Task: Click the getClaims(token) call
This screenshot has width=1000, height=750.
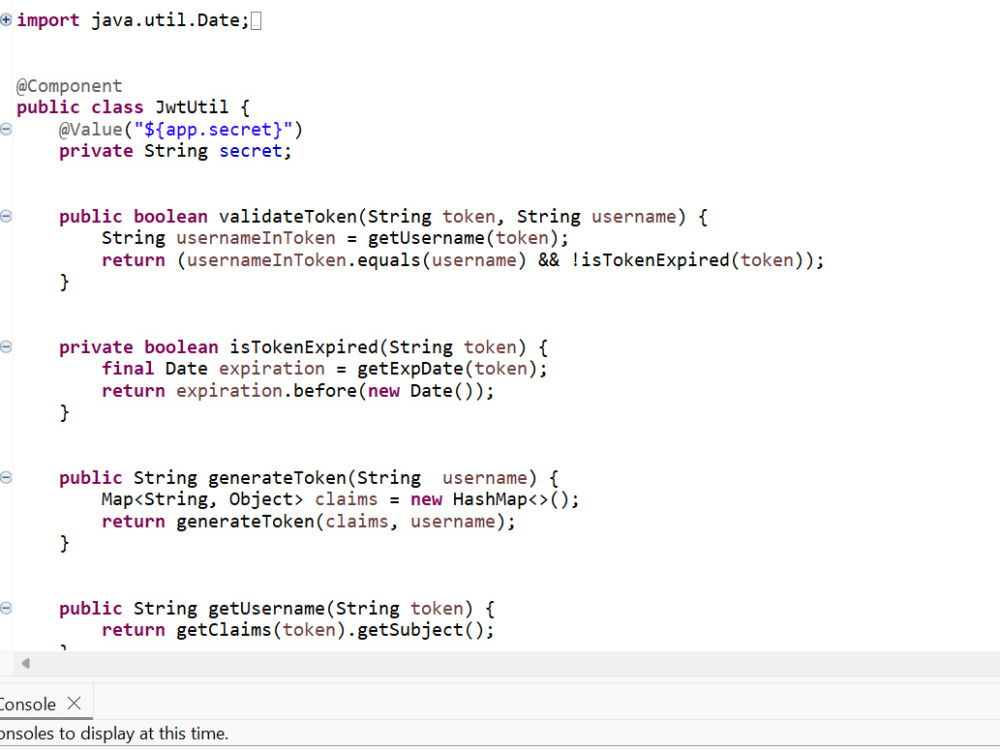Action: click(x=261, y=630)
